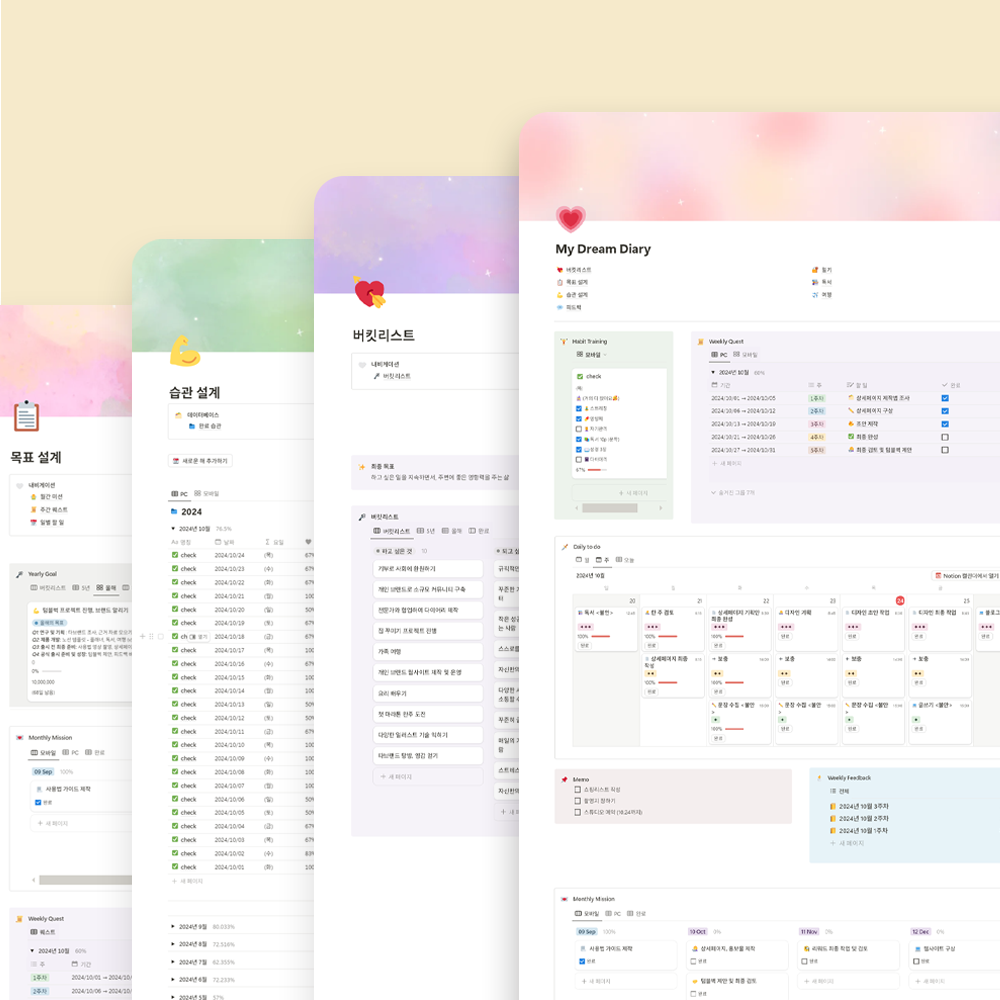
Task: Click the 67% progress bar on the Habit Training card
Action: click(x=598, y=470)
